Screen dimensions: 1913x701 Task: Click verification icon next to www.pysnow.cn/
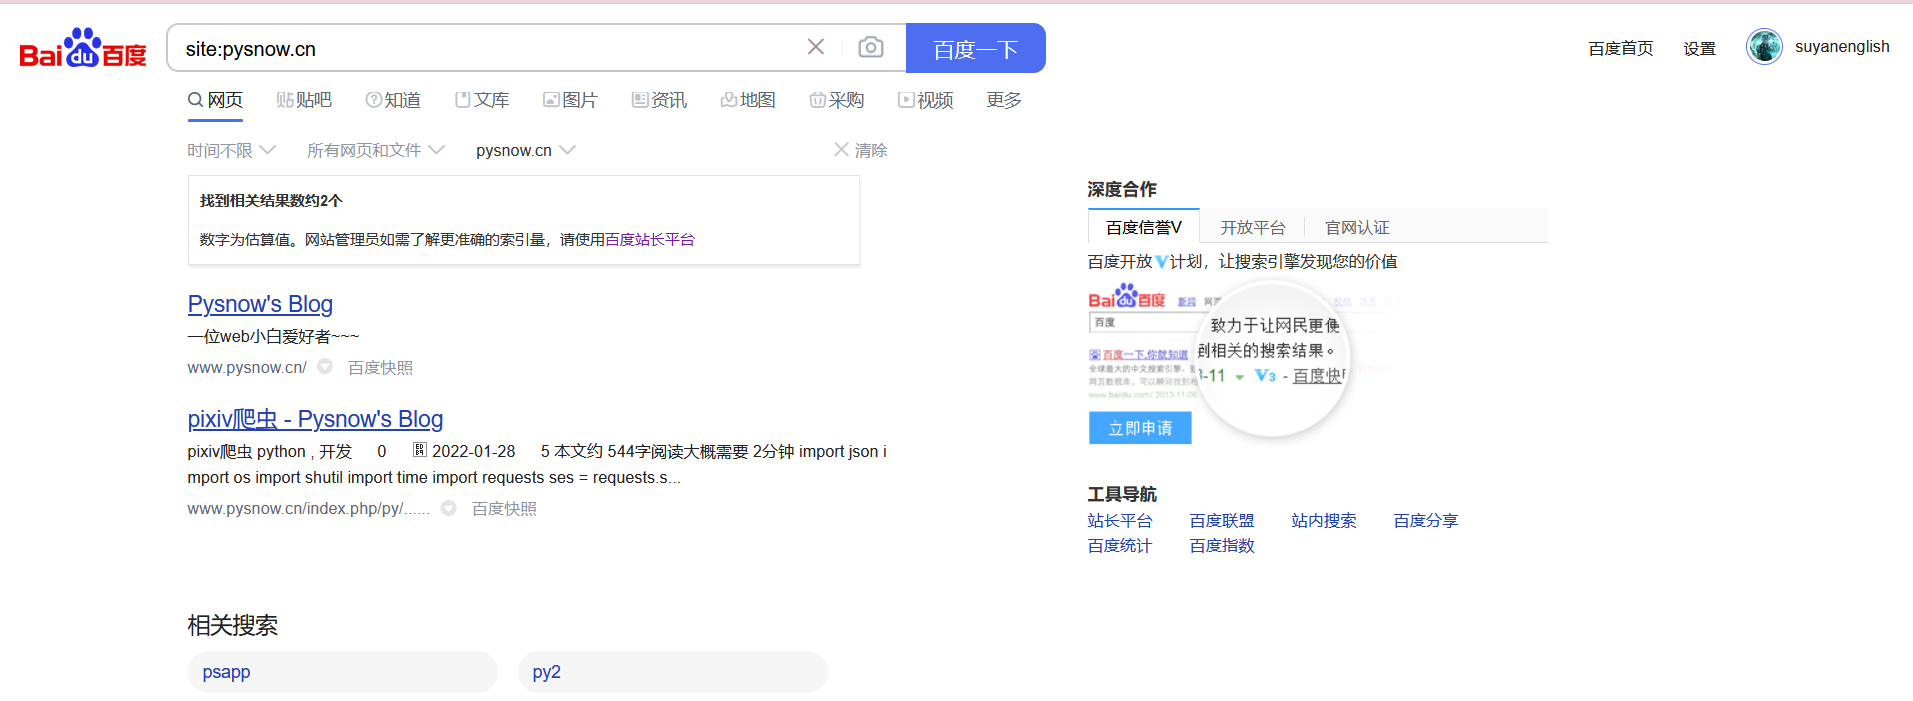point(325,367)
